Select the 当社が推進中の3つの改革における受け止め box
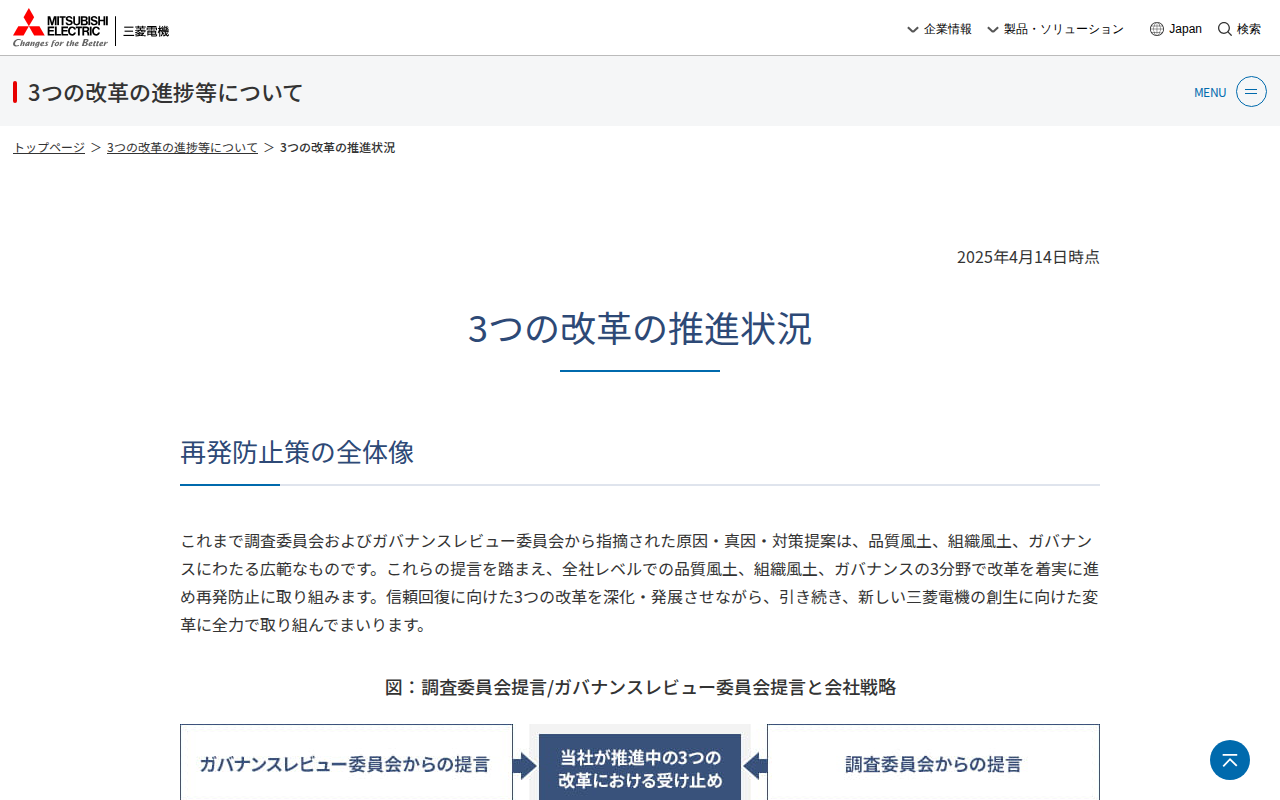 tap(639, 766)
